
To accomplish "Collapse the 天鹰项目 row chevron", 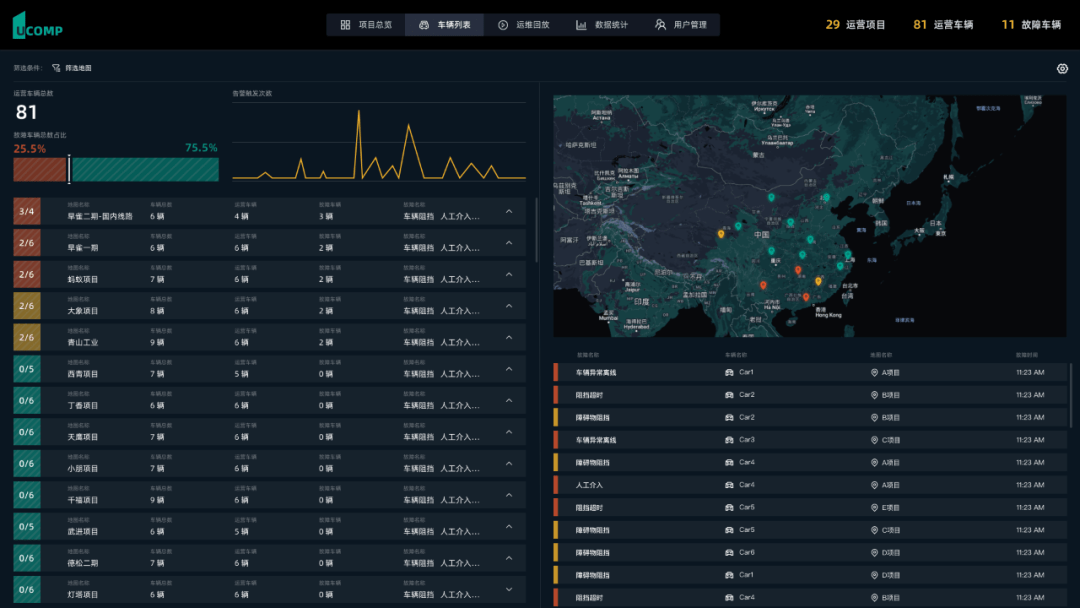I will tap(509, 432).
